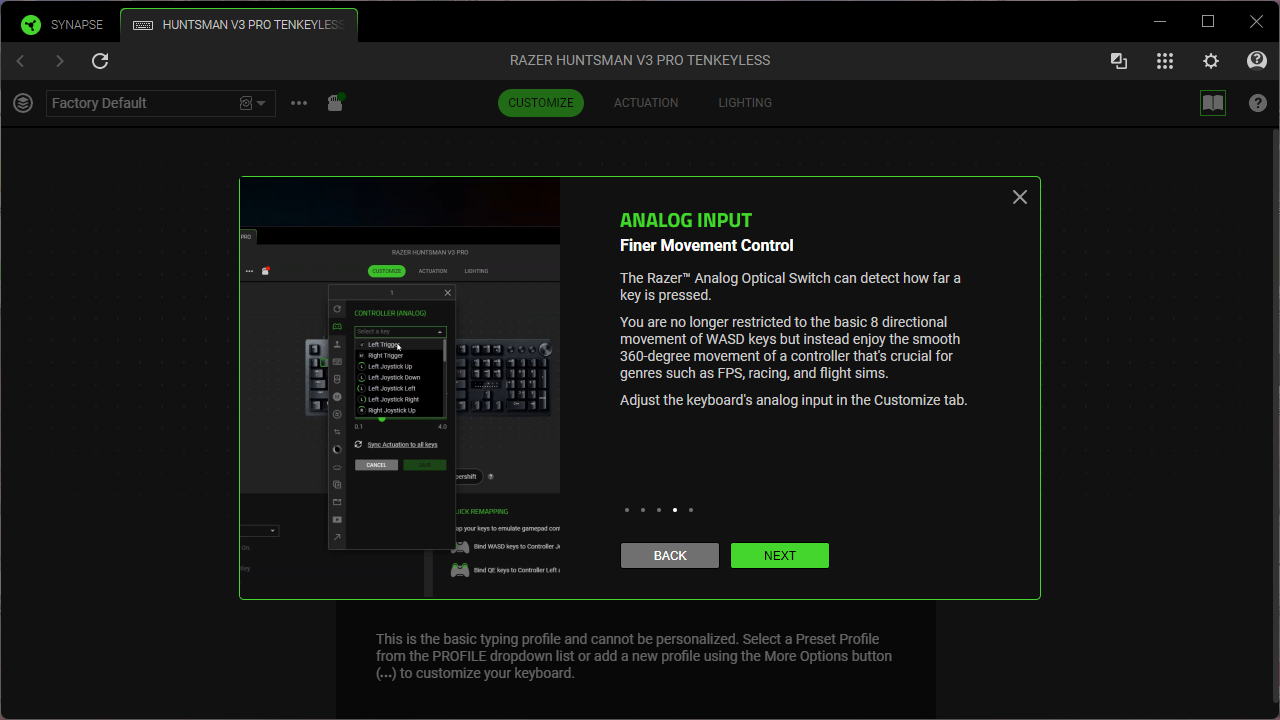Jump to the third tutorial page dot
The width and height of the screenshot is (1280, 720).
(x=659, y=510)
